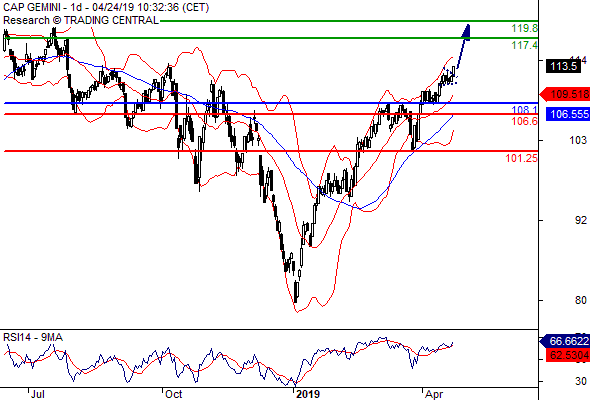Click the 30 RSI axis value
590x400 pixels.
[581, 381]
